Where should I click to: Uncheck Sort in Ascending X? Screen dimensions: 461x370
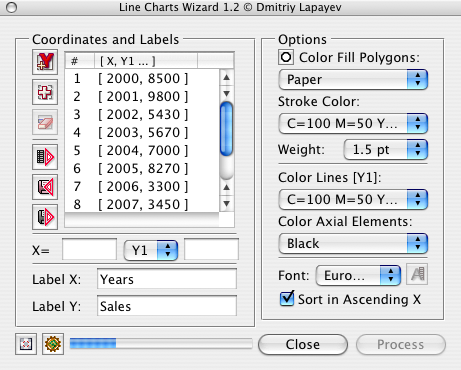(x=287, y=298)
